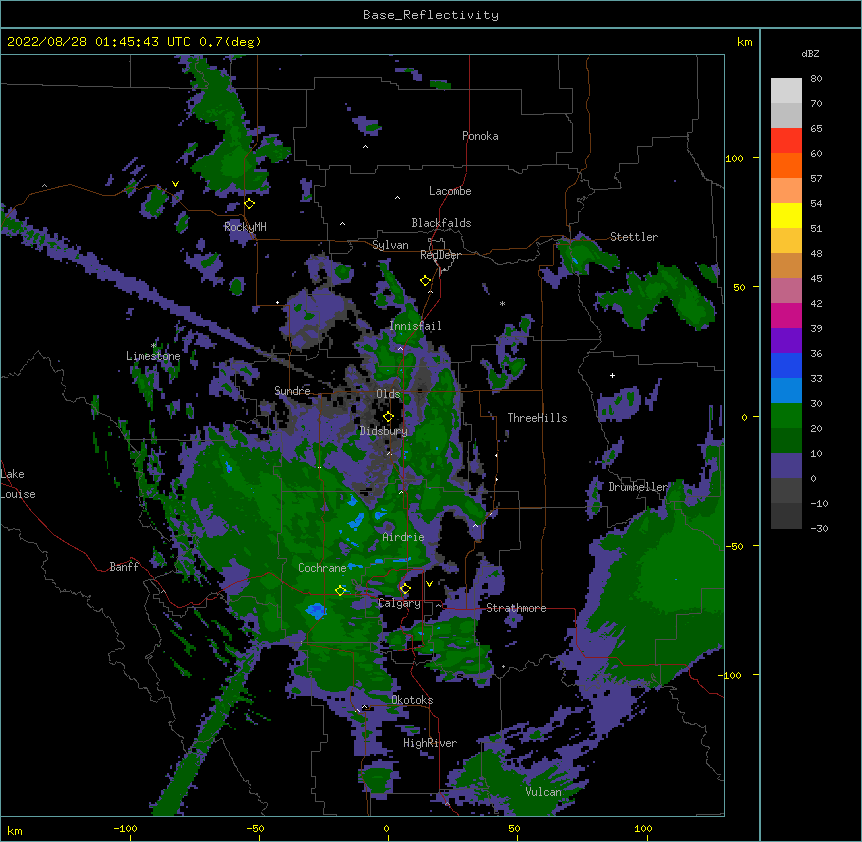Click the -50 tick label on right axis

click(x=734, y=546)
